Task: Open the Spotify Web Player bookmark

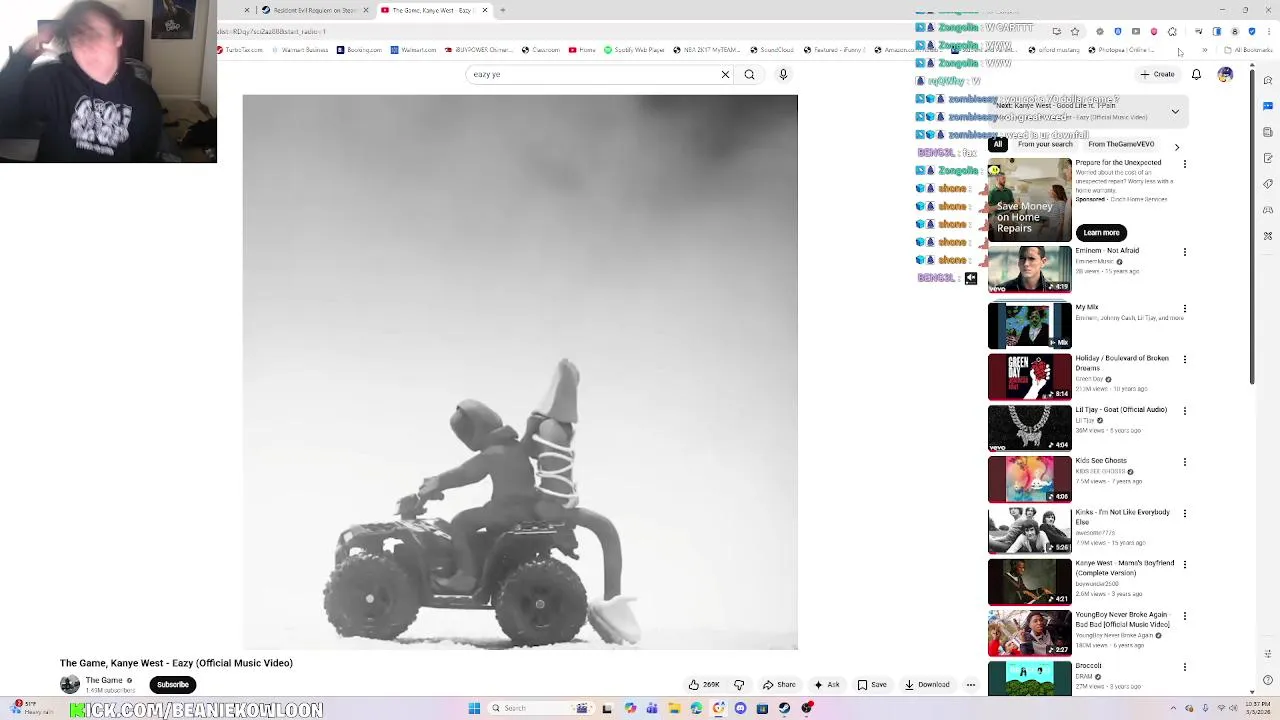Action: coord(635,50)
